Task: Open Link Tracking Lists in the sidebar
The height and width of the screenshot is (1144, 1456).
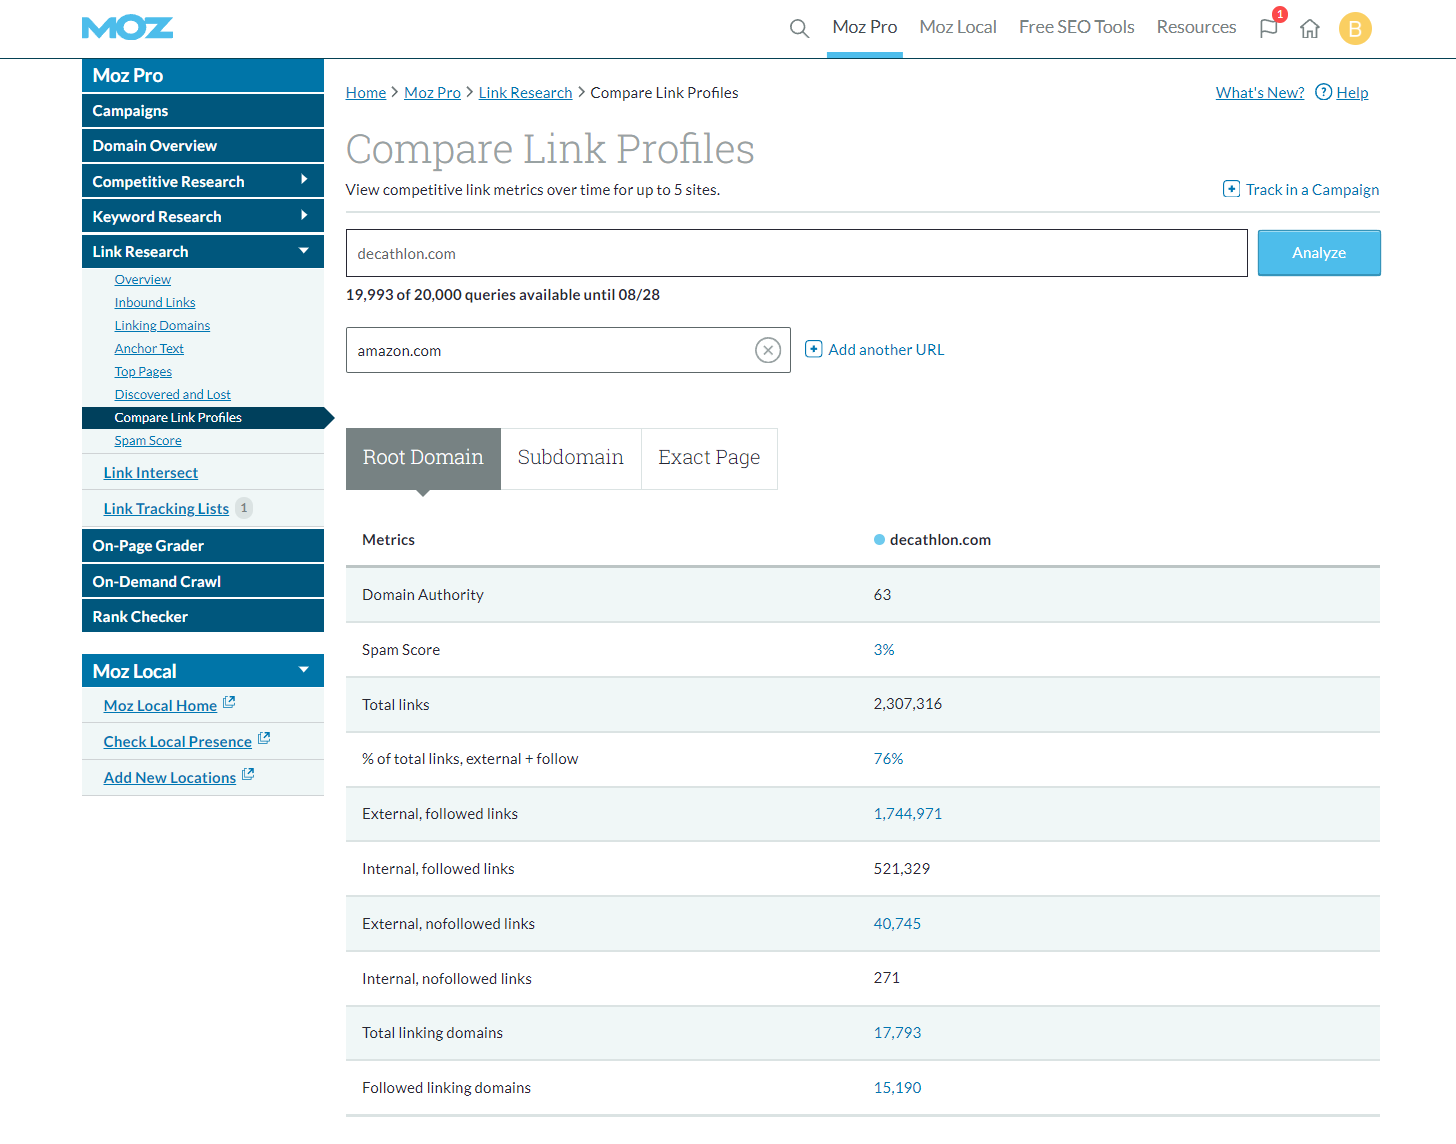Action: pyautogui.click(x=166, y=509)
